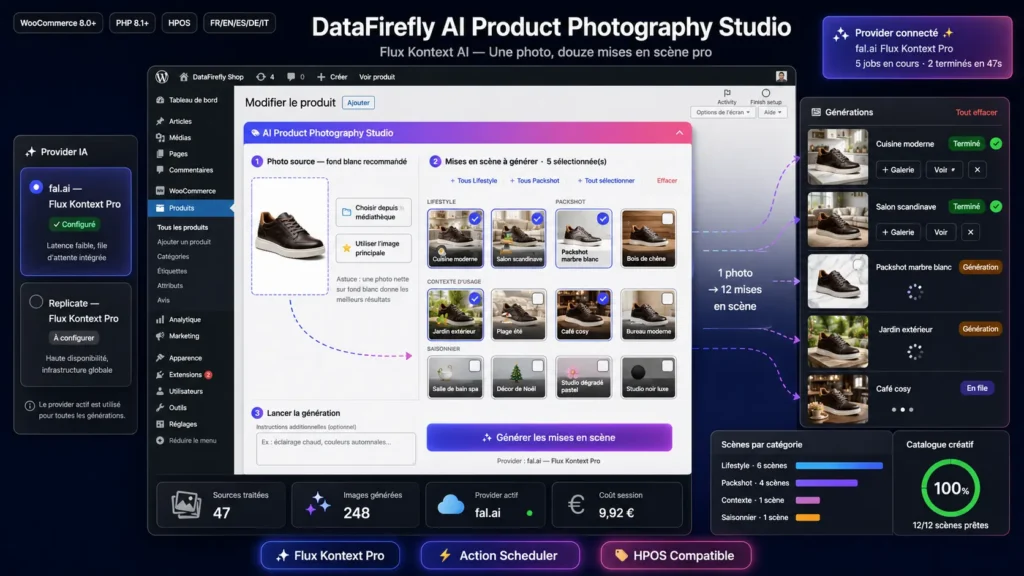Open the Étiquettes submenu item
The image size is (1024, 576).
point(172,271)
